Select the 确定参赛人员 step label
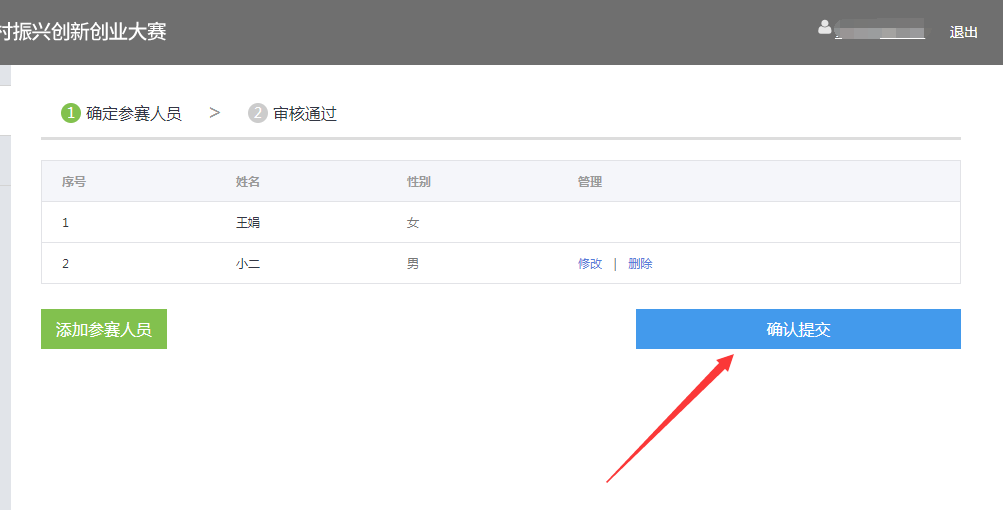This screenshot has height=510, width=1003. (x=134, y=114)
